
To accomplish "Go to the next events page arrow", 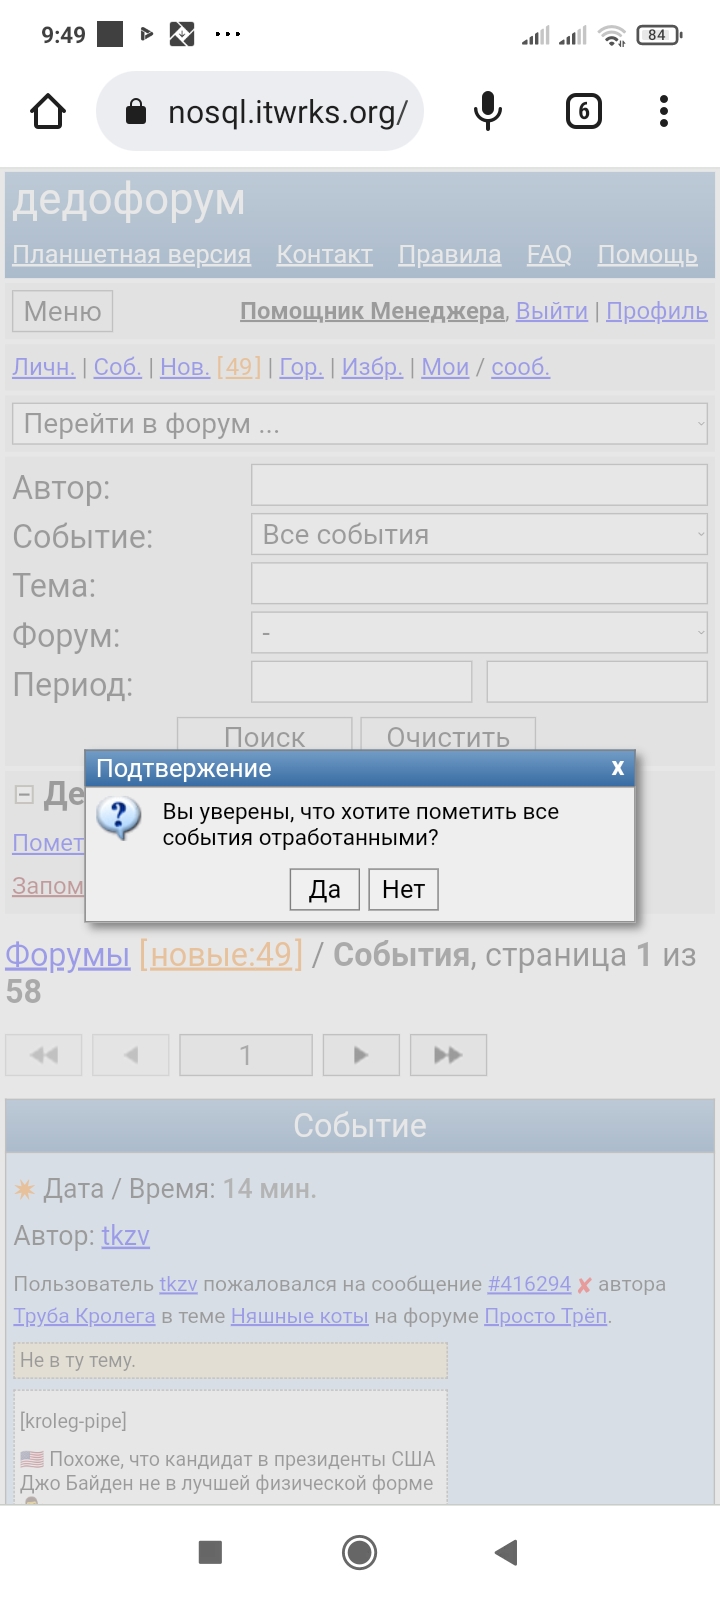I will 361,1055.
